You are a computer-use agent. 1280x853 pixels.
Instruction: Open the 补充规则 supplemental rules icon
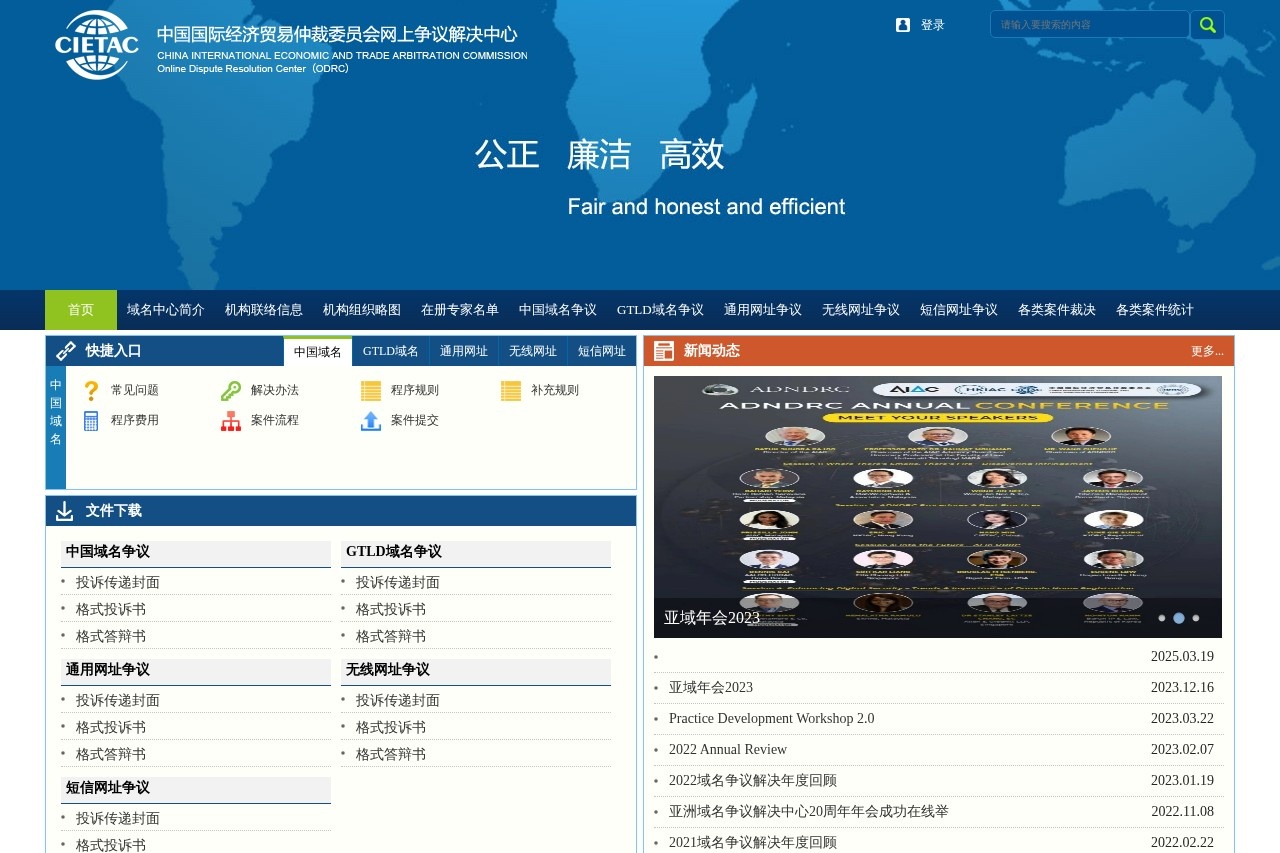click(x=510, y=390)
